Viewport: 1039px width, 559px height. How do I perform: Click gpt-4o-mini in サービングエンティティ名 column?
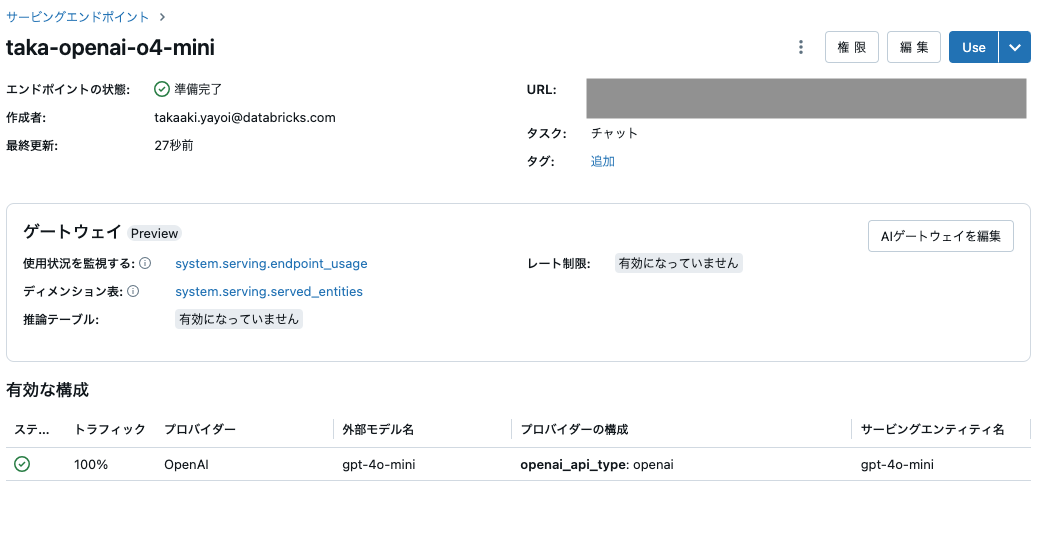[897, 464]
